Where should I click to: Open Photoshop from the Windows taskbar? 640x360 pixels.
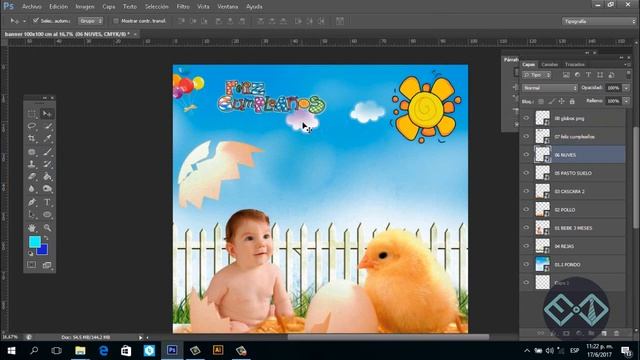pyautogui.click(x=172, y=350)
